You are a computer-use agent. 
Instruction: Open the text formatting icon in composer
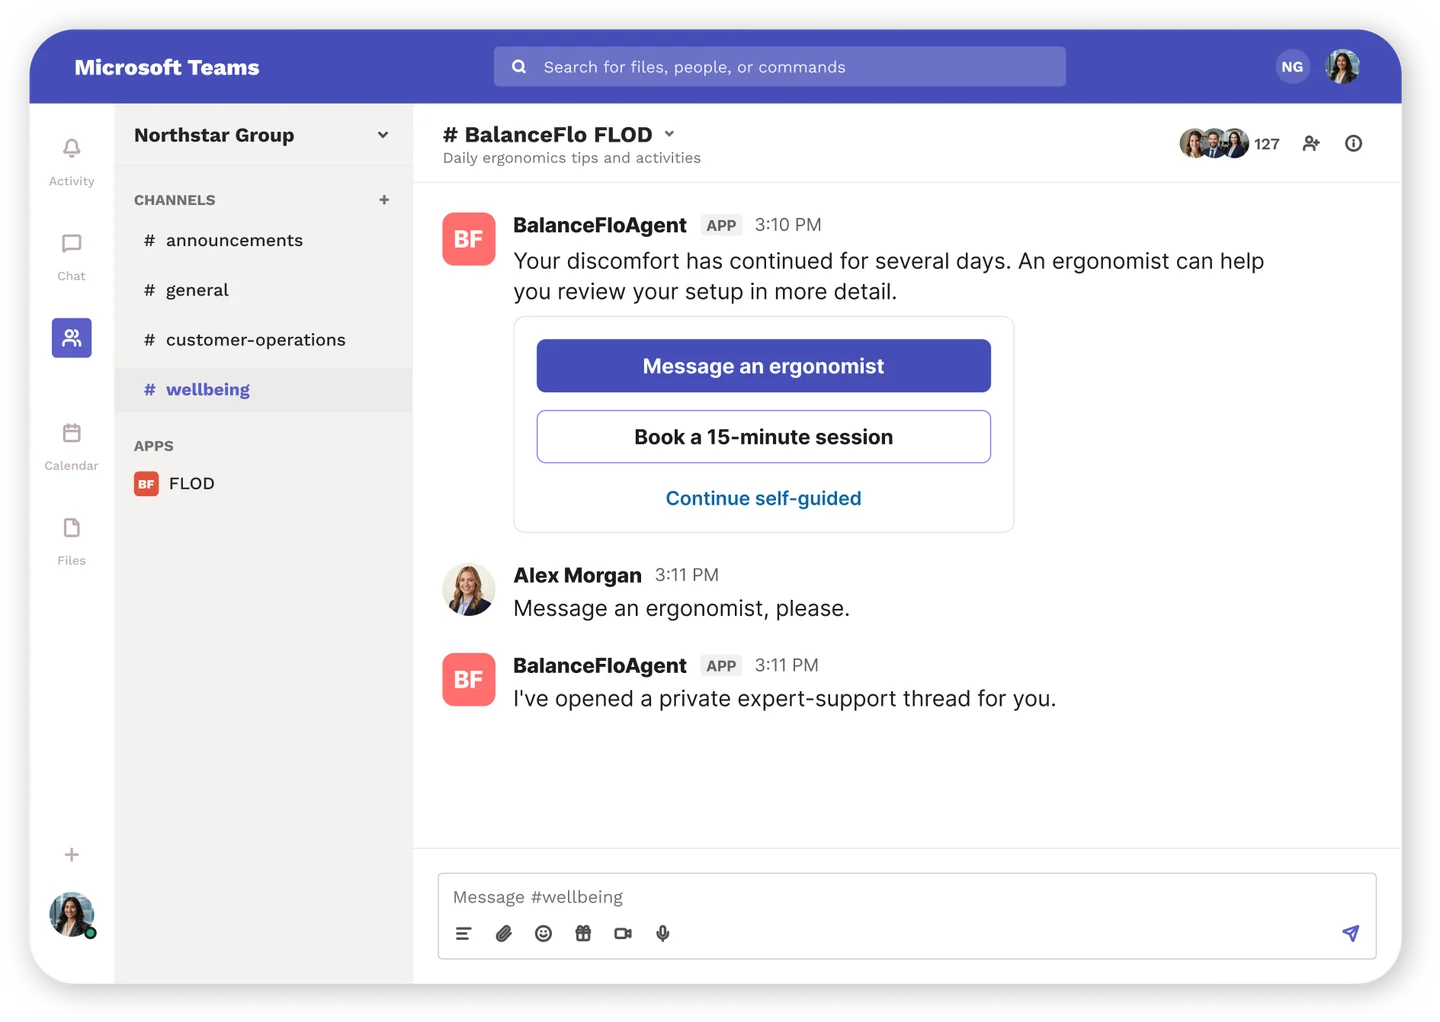point(463,934)
